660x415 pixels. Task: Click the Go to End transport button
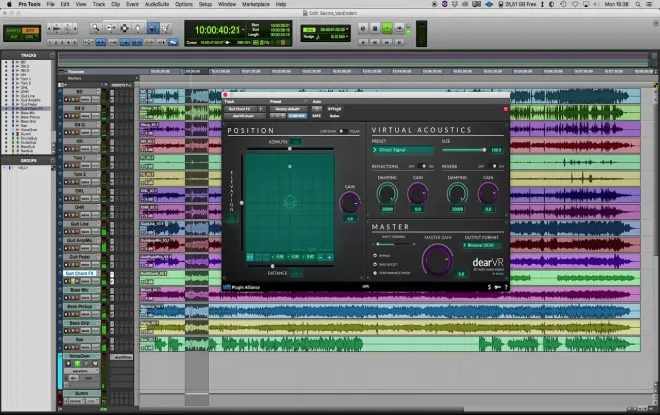(x=399, y=42)
